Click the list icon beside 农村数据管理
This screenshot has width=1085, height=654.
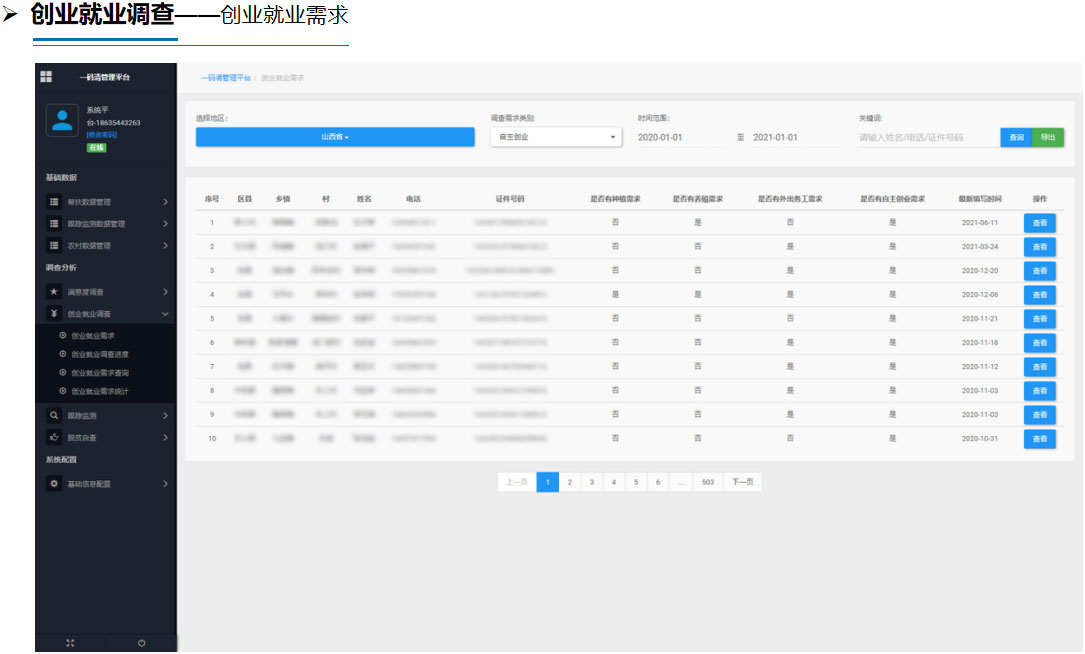coord(54,245)
